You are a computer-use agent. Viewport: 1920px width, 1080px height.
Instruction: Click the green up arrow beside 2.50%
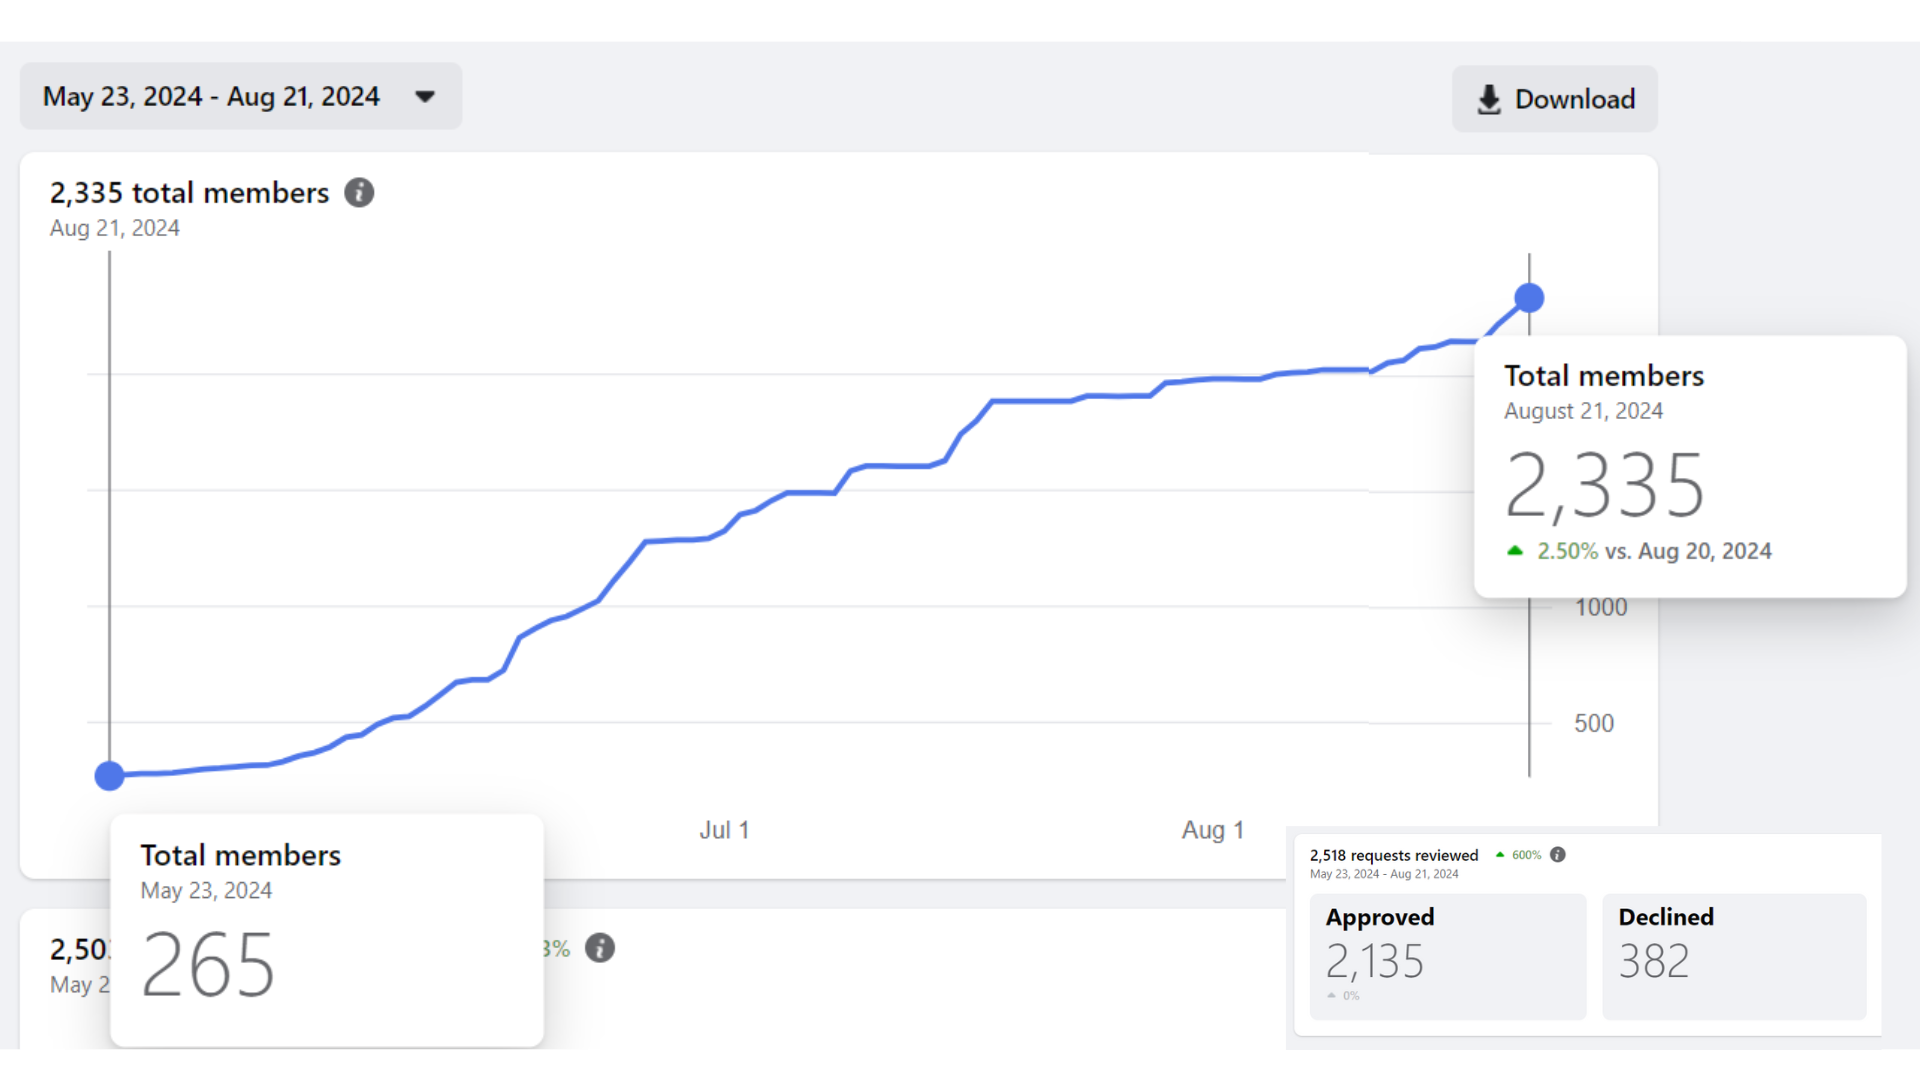[1515, 551]
